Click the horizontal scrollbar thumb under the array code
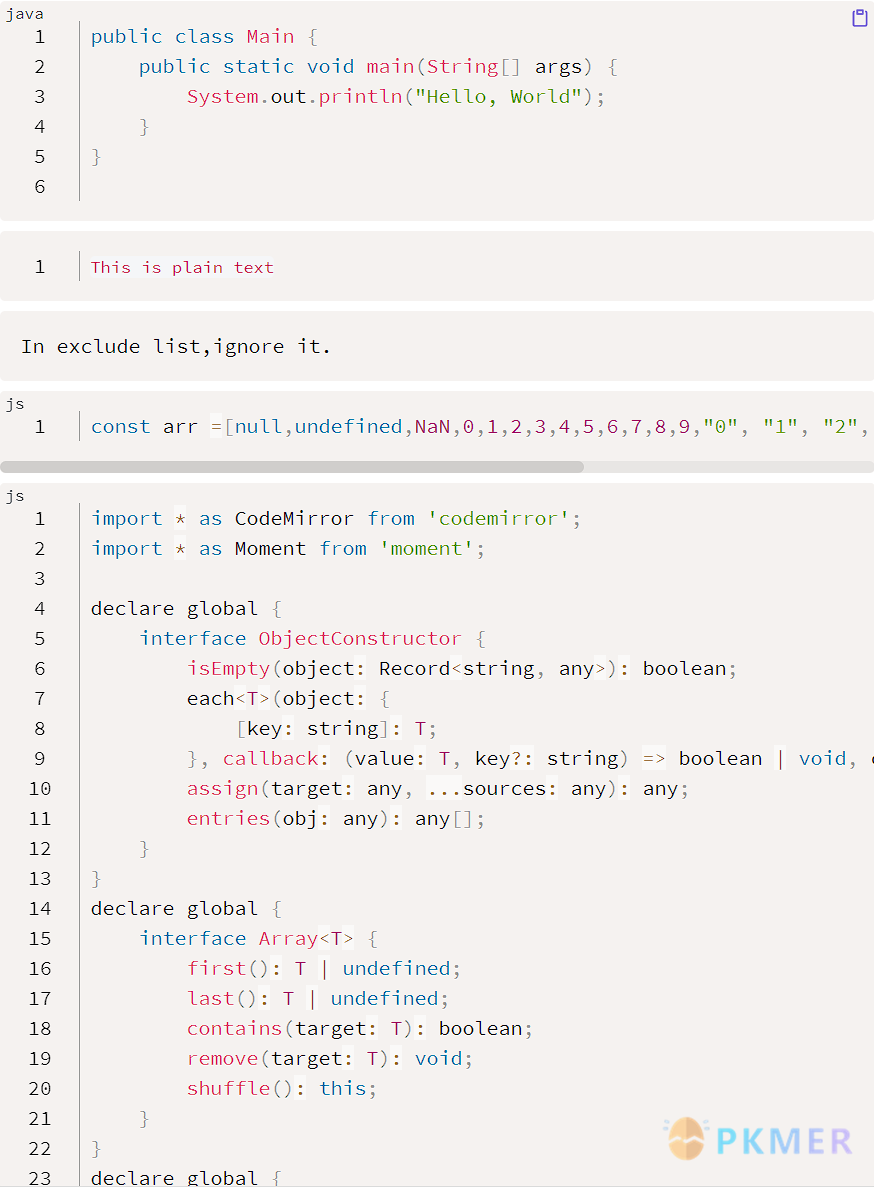This screenshot has width=874, height=1187. click(292, 467)
